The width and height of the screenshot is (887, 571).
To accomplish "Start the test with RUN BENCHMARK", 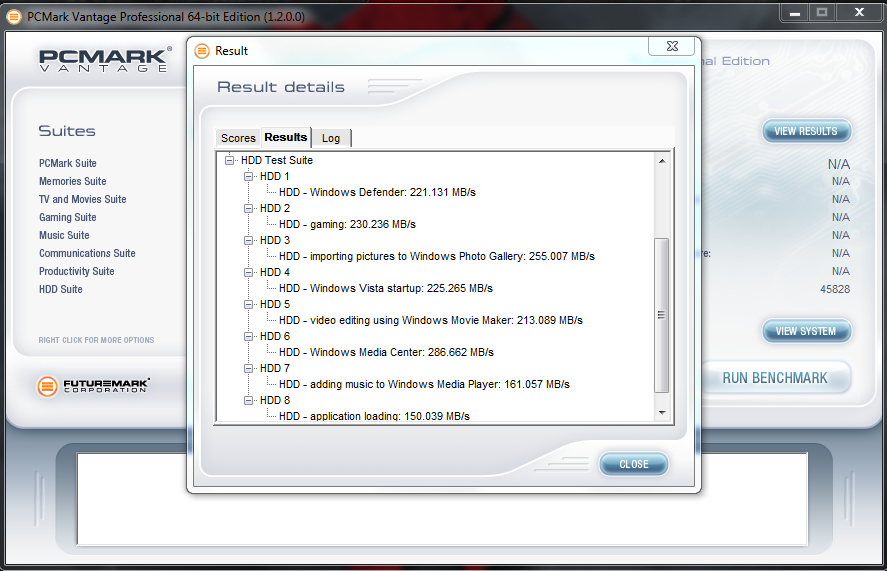I will (775, 378).
